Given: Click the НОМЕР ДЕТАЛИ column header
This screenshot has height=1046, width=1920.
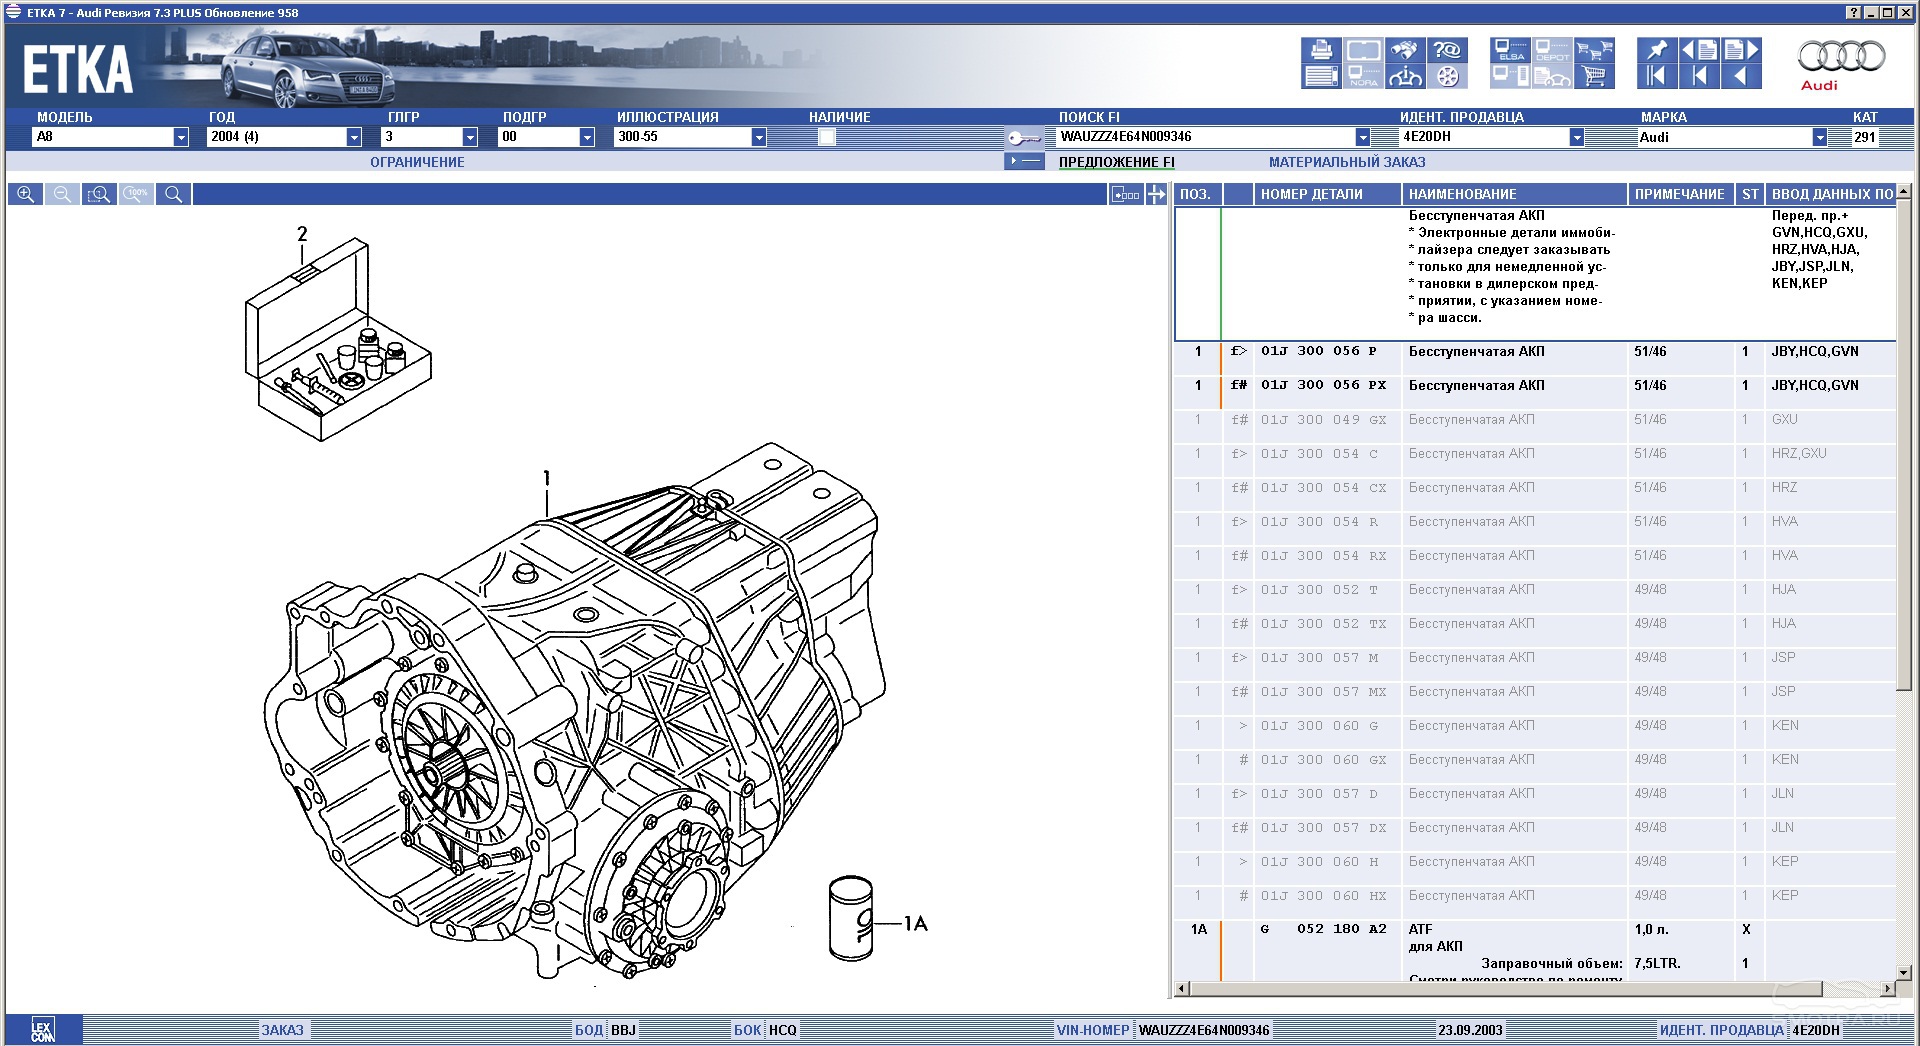Looking at the screenshot, I should [1327, 194].
